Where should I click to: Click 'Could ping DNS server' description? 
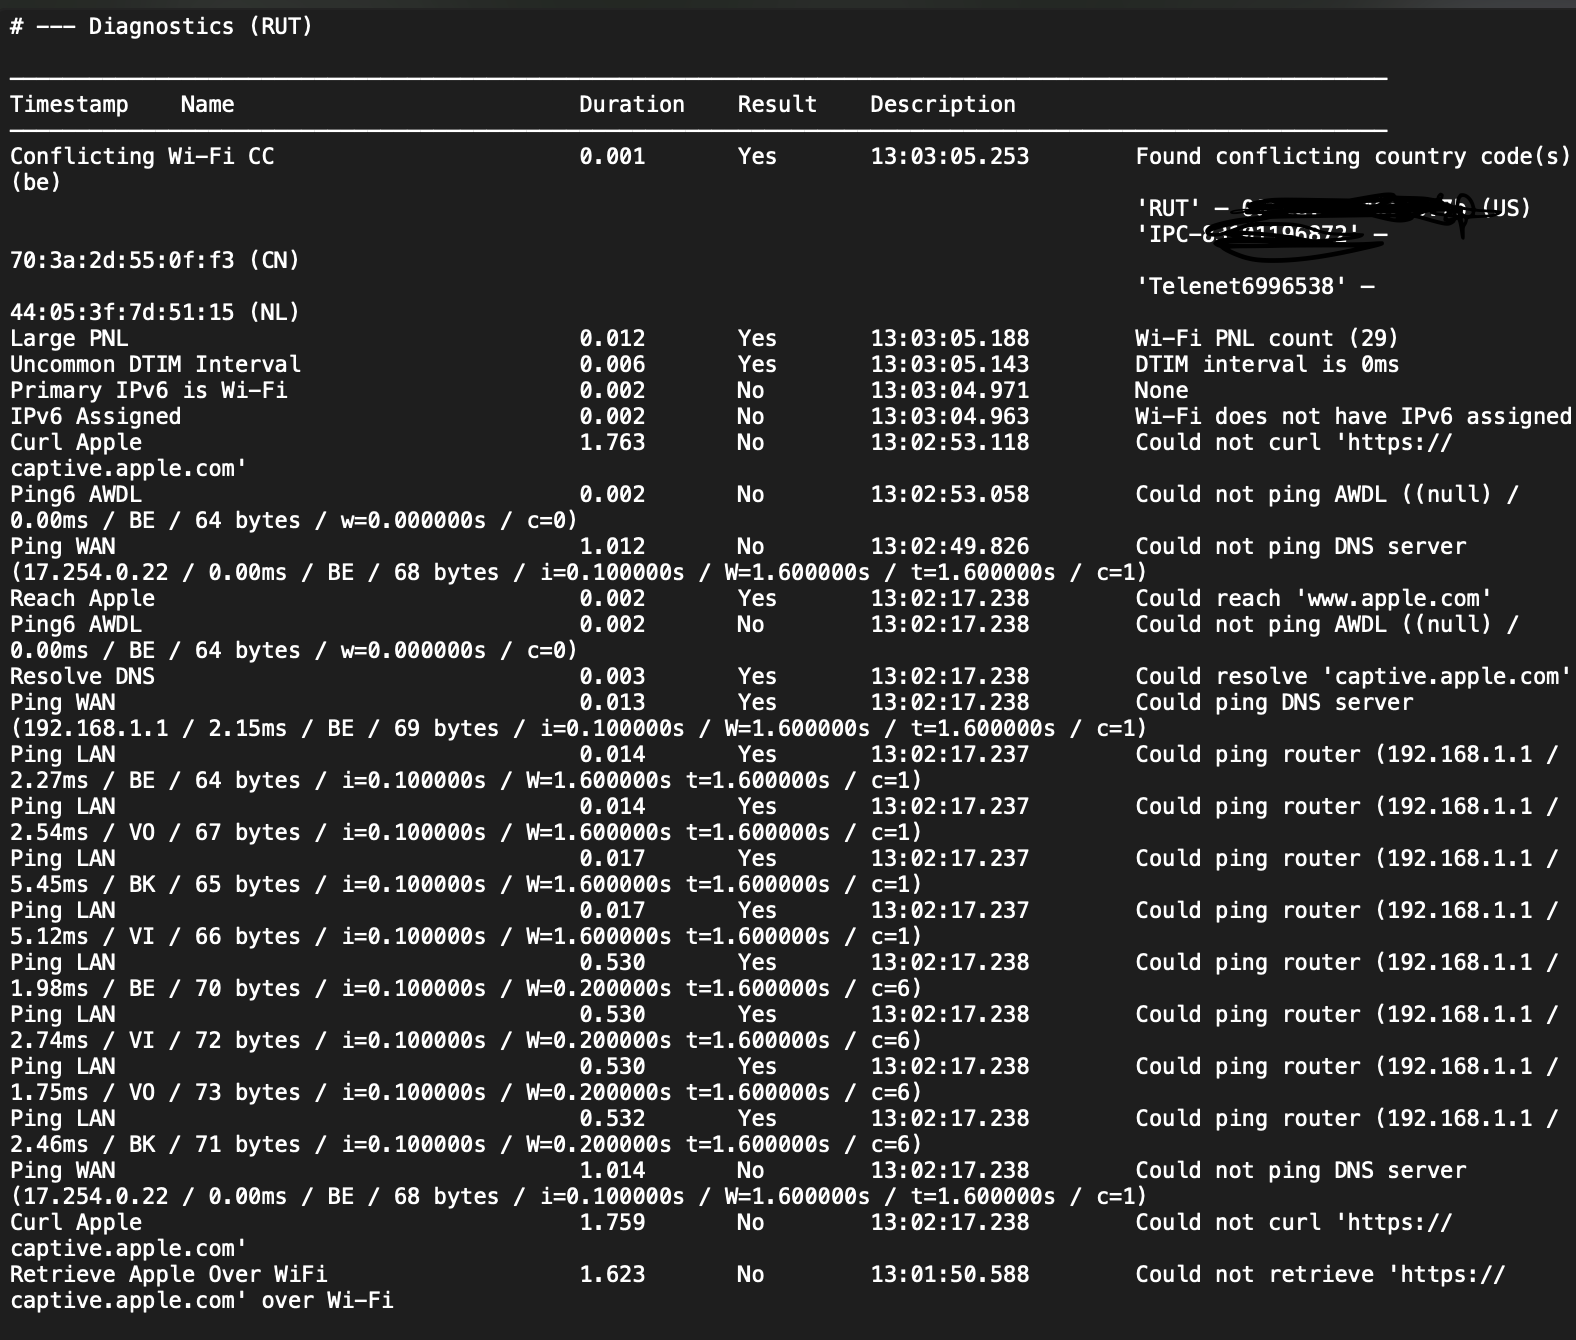(x=1274, y=702)
